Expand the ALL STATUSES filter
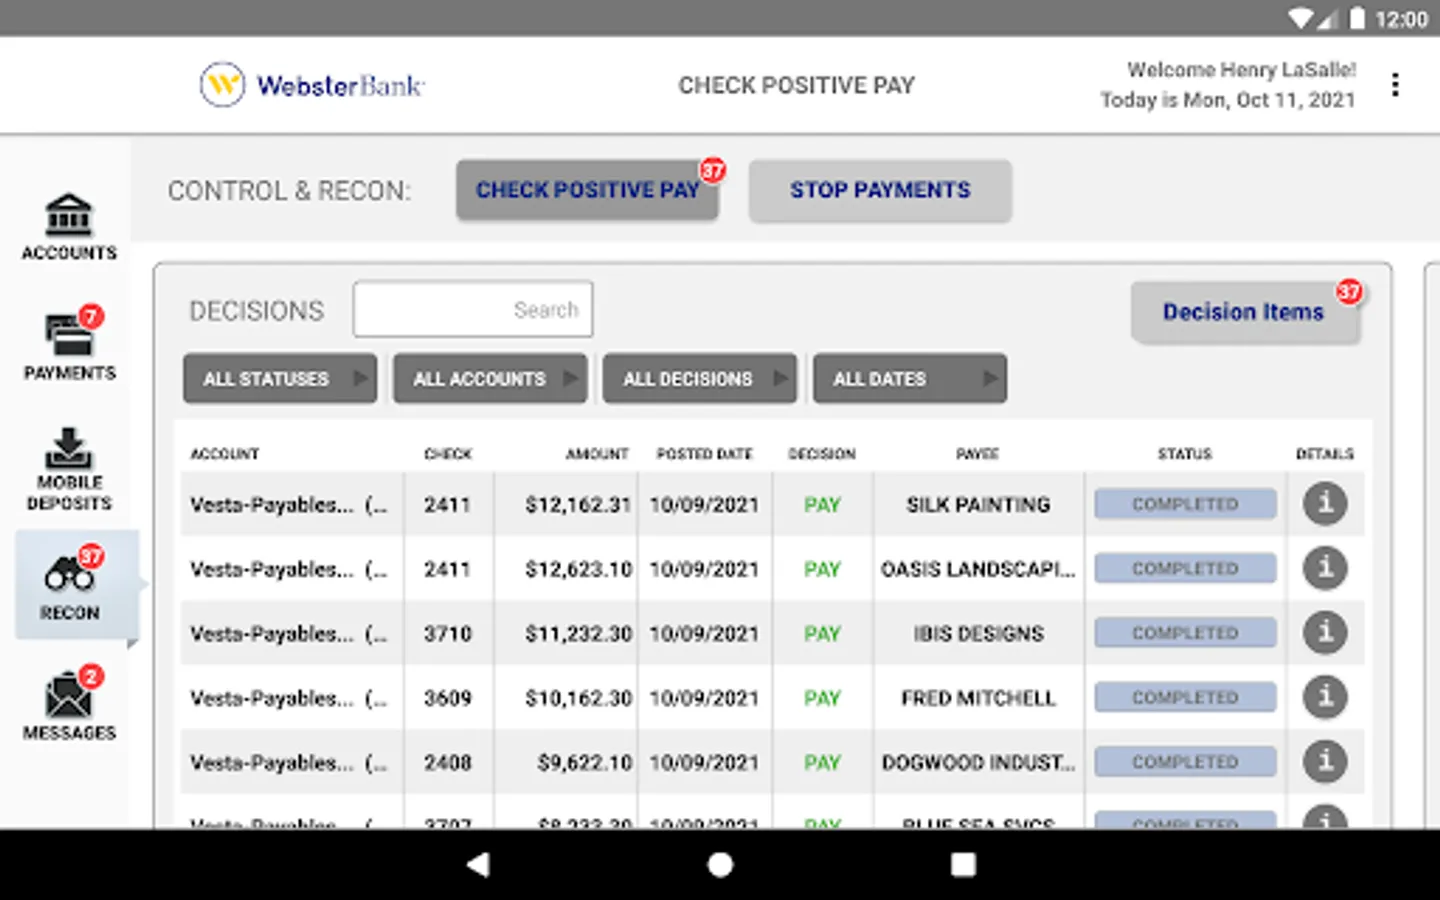This screenshot has width=1440, height=900. (x=280, y=379)
